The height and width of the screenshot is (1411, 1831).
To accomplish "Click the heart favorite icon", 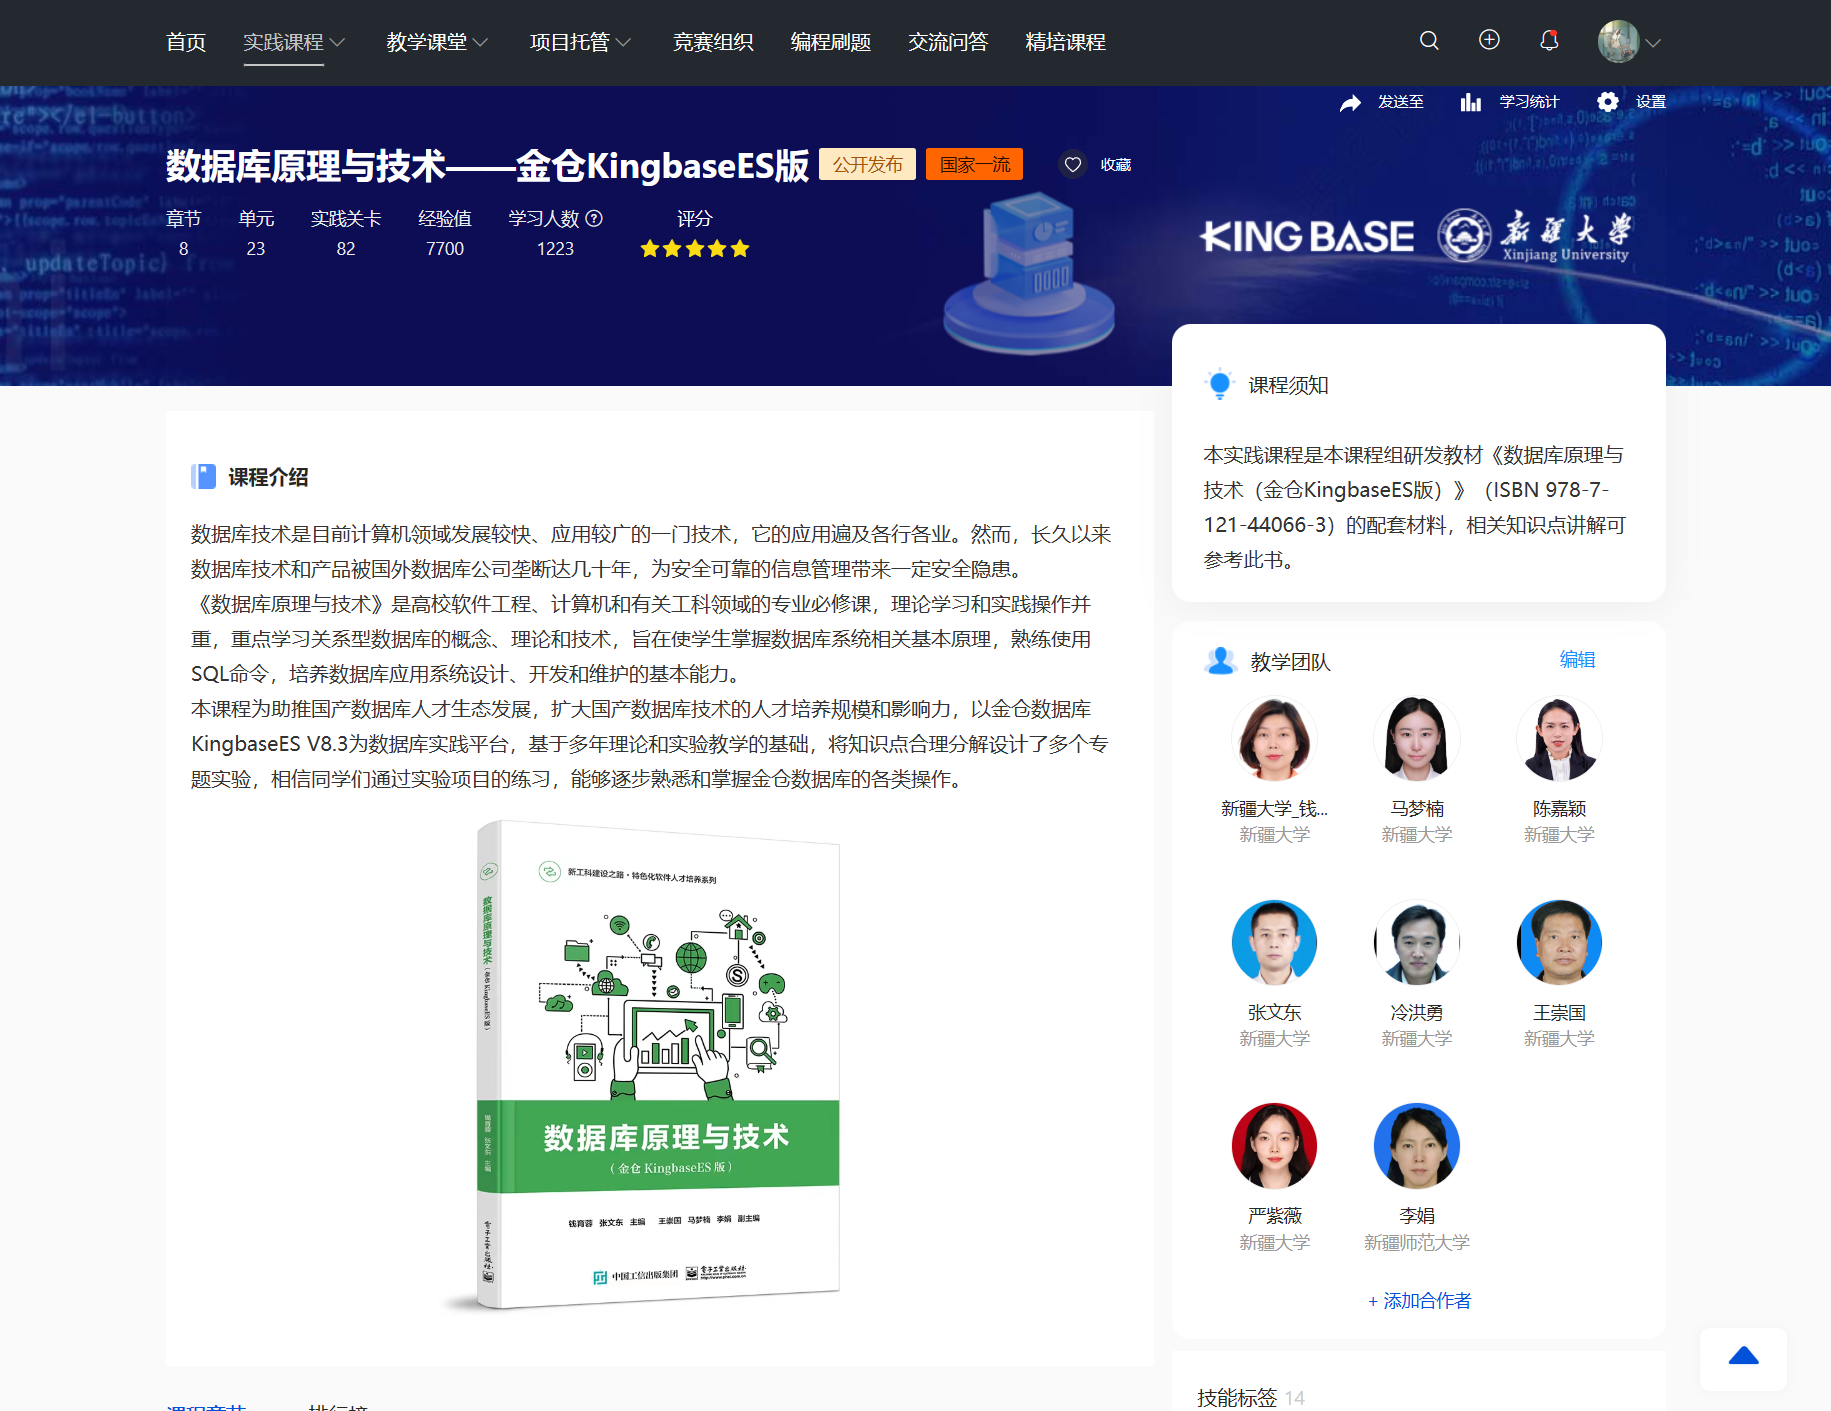I will click(1073, 164).
